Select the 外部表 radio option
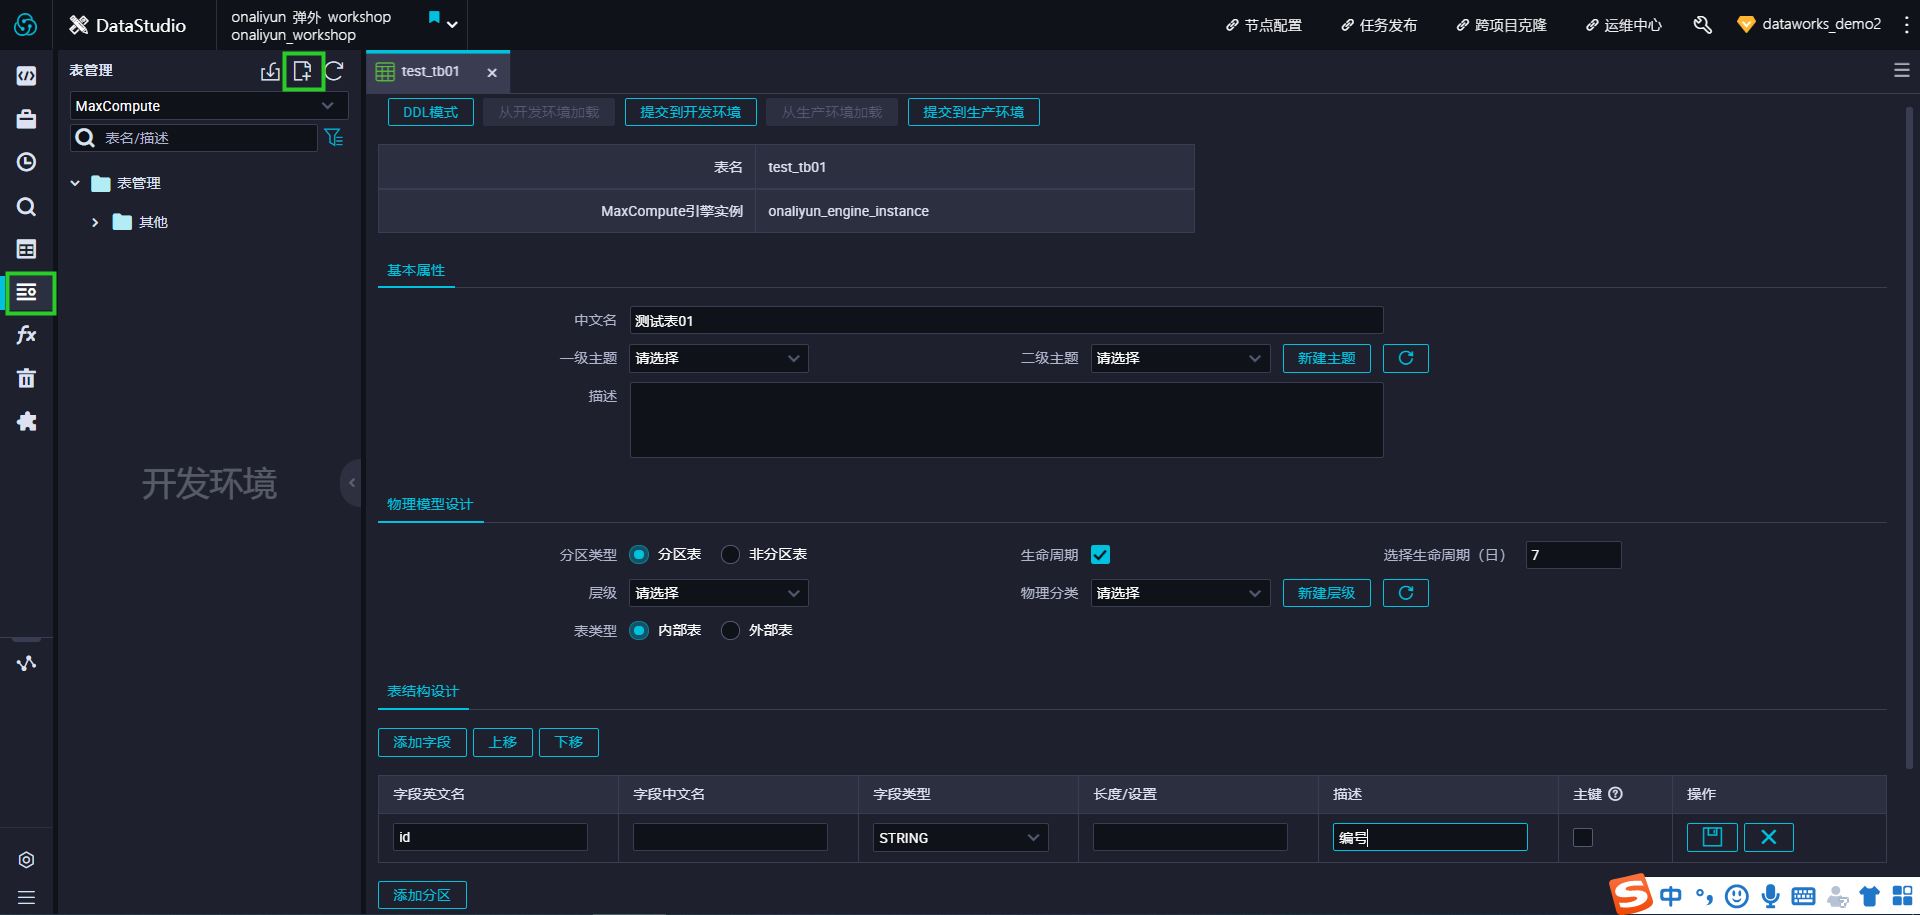Screen dimensions: 1920x915 731,630
